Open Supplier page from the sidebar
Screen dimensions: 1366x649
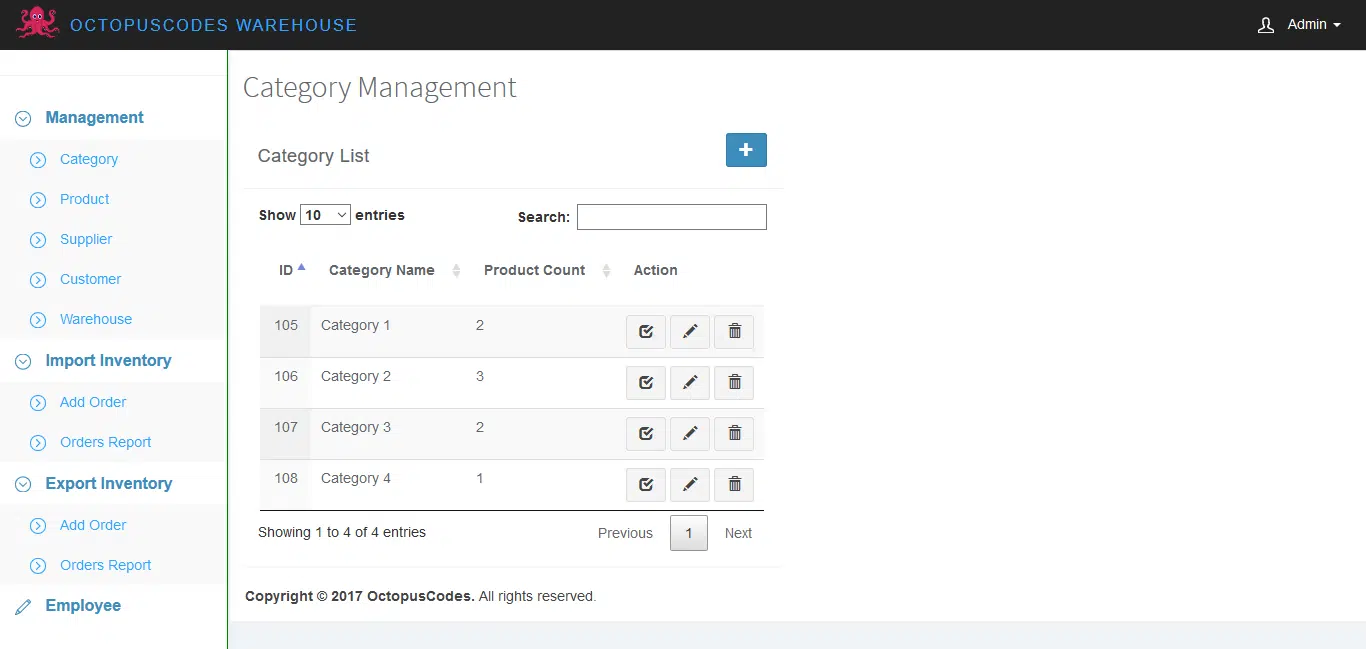point(86,239)
